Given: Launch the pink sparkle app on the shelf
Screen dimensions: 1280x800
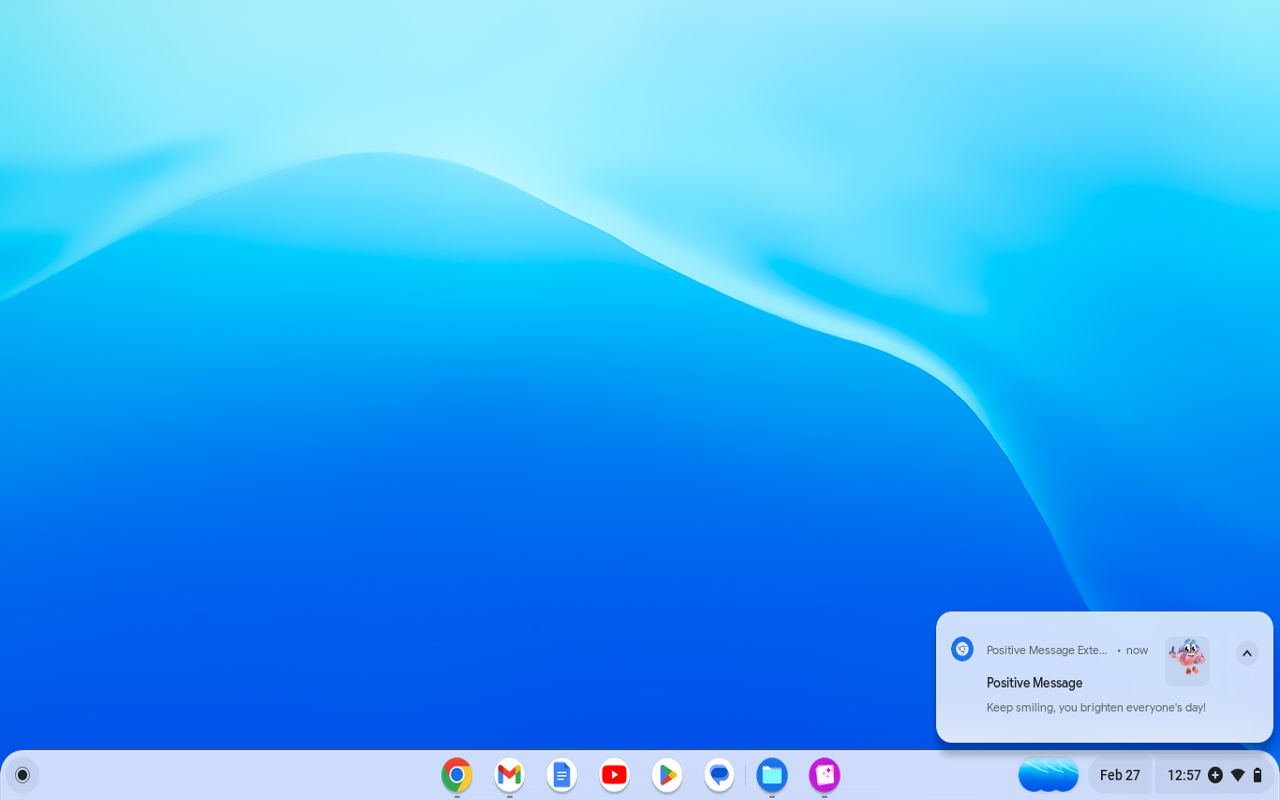Looking at the screenshot, I should click(824, 774).
